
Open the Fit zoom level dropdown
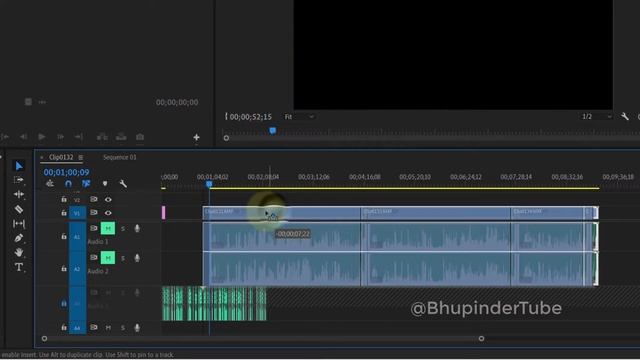300,117
